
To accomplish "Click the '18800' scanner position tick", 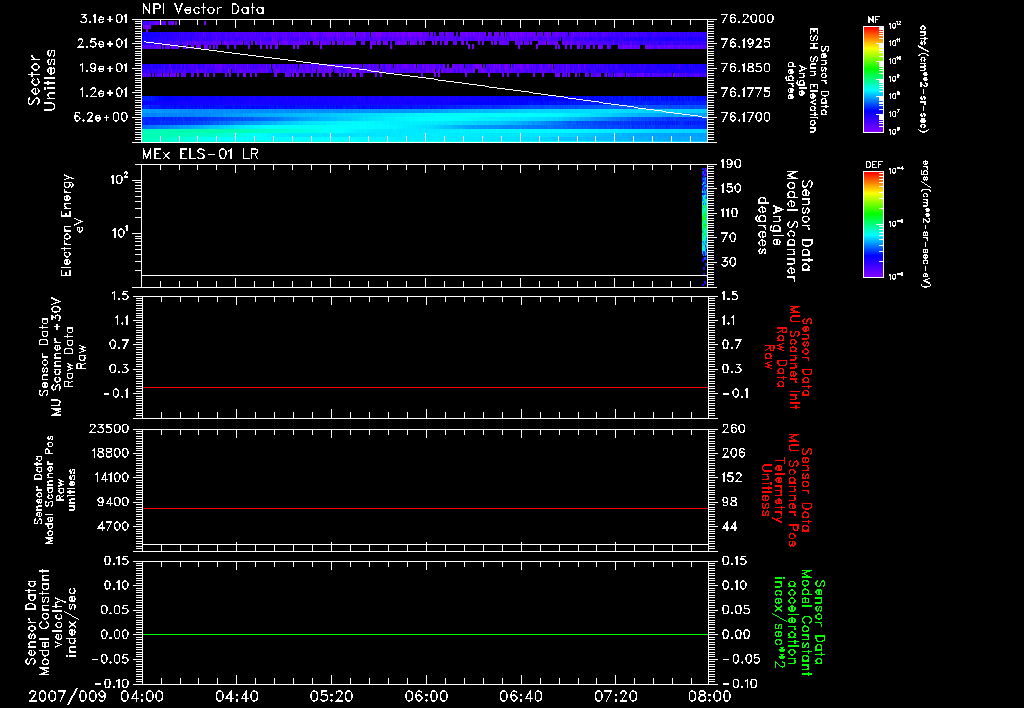I will pos(109,453).
